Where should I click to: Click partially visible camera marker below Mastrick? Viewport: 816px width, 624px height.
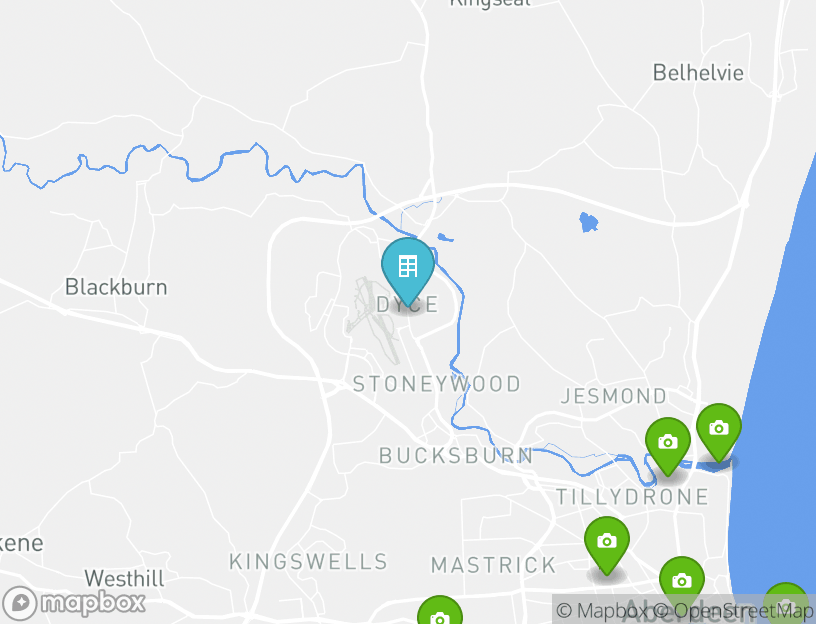pos(440,610)
